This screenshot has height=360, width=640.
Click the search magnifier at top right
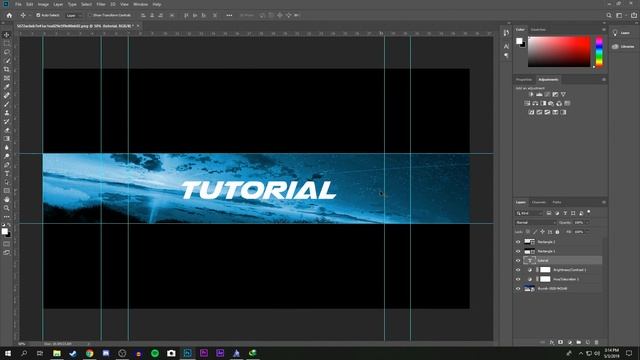[609, 15]
